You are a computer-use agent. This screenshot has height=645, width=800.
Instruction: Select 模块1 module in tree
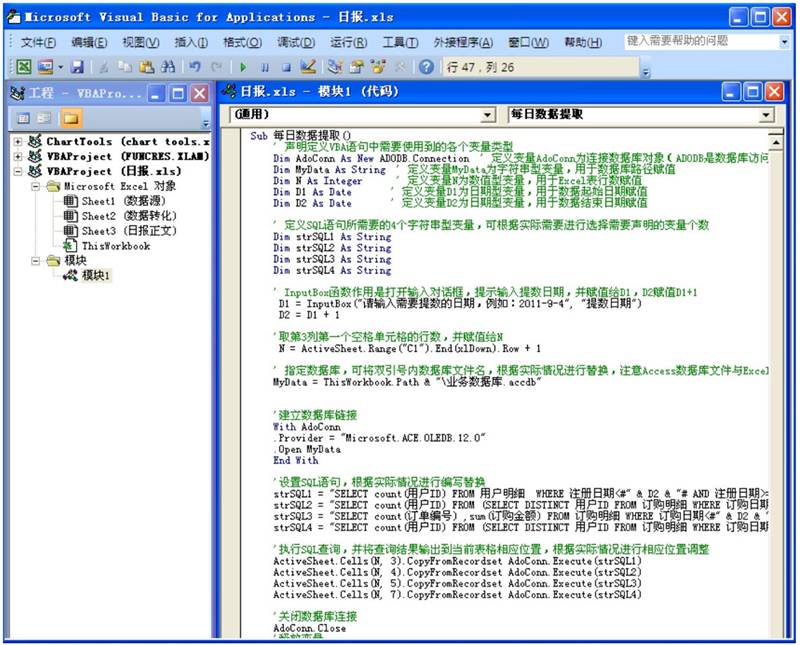(x=96, y=275)
